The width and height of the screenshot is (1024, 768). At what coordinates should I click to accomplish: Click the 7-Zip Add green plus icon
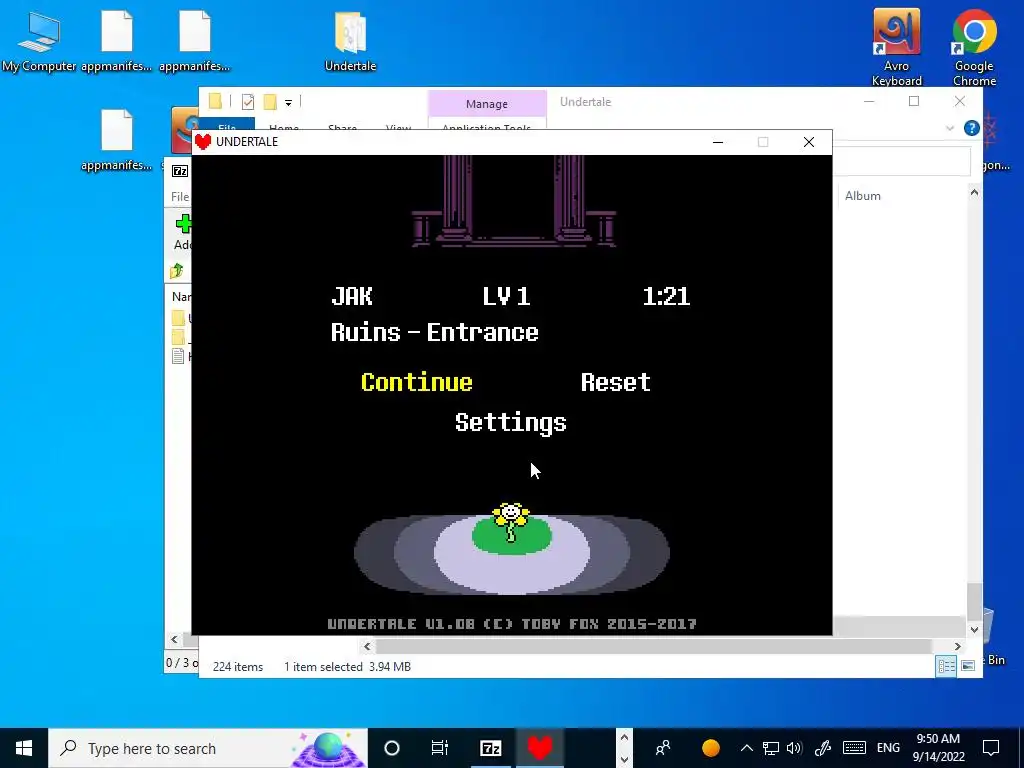point(184,224)
